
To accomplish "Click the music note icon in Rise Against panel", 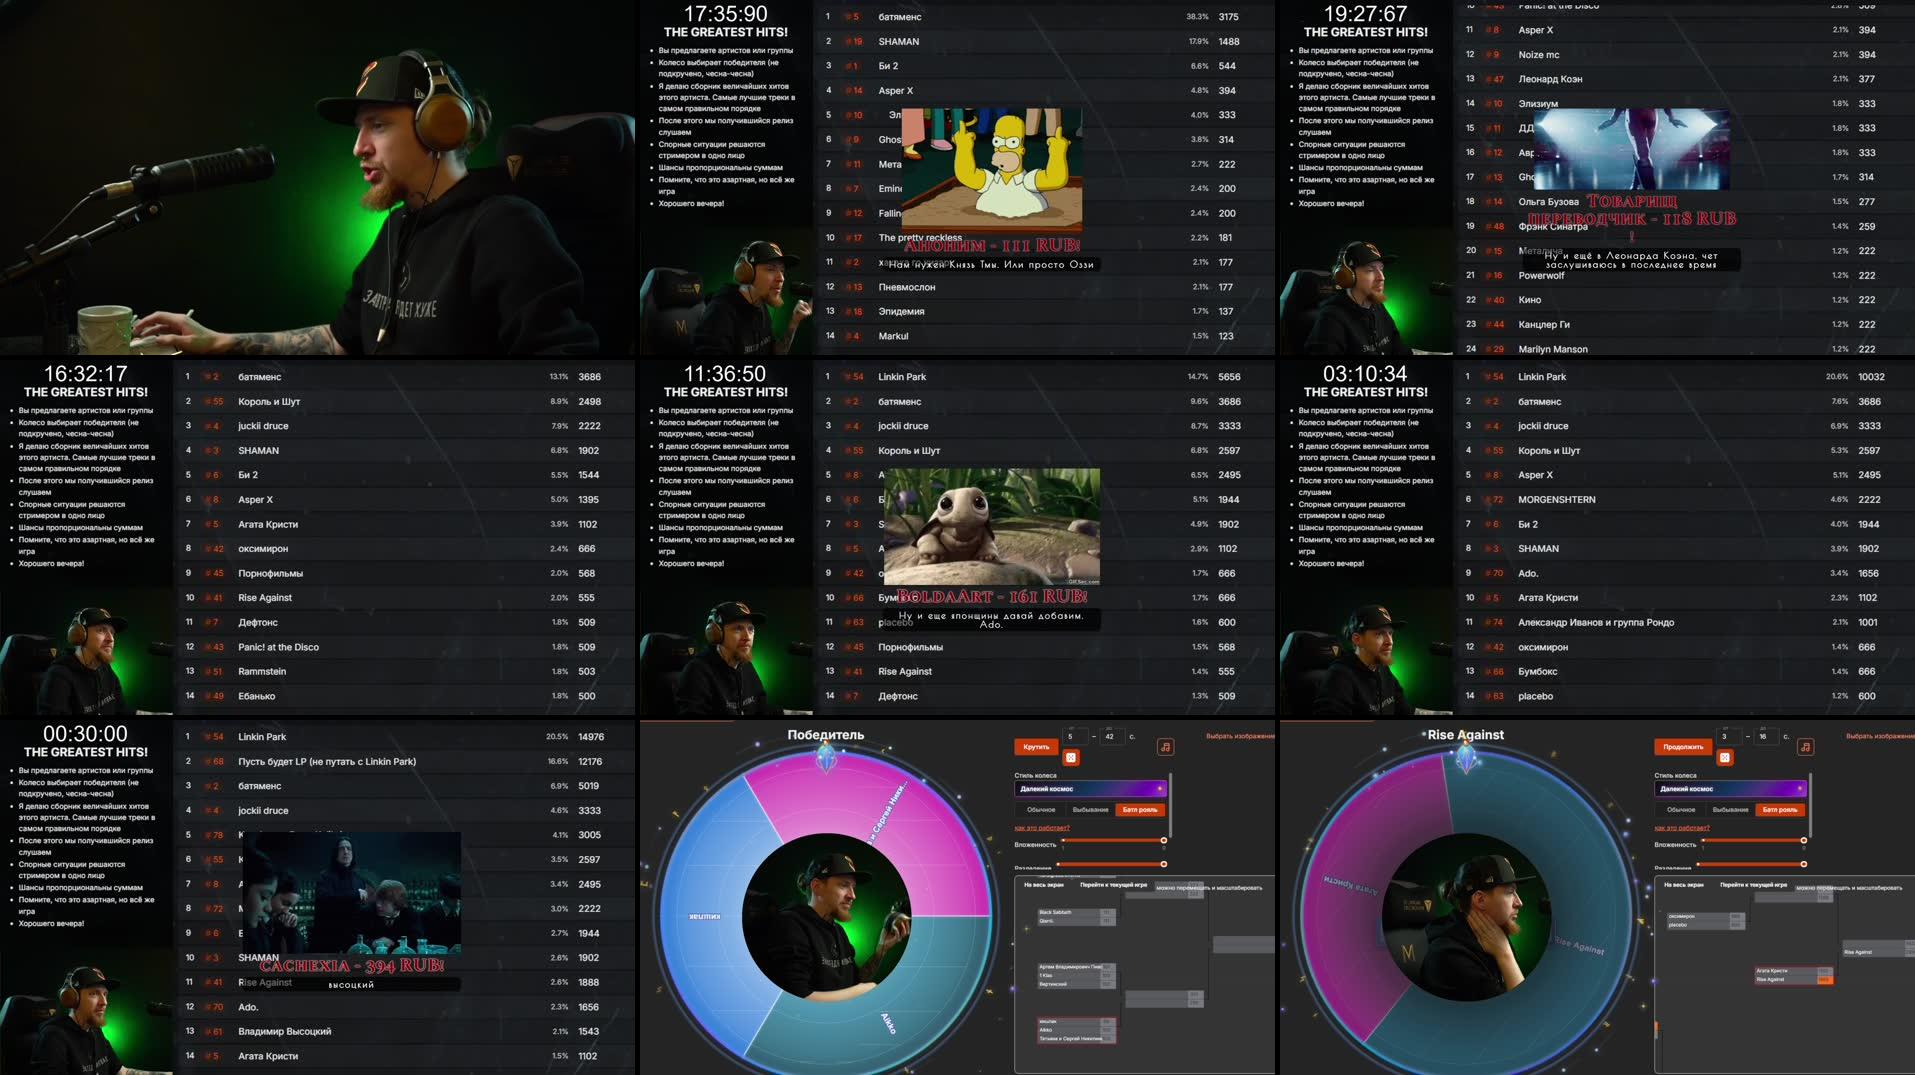I will 1806,748.
